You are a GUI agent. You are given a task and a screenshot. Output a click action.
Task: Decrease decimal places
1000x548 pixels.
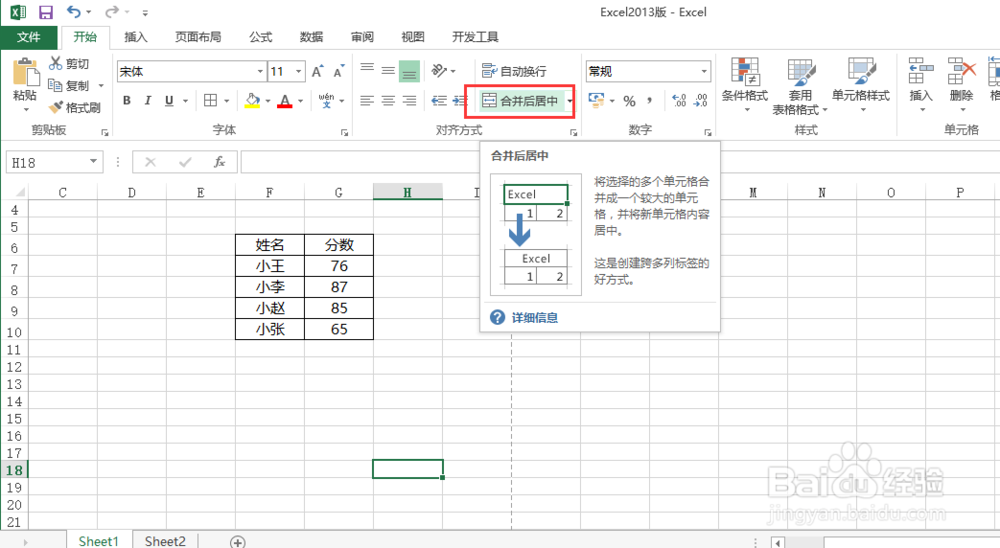[701, 101]
